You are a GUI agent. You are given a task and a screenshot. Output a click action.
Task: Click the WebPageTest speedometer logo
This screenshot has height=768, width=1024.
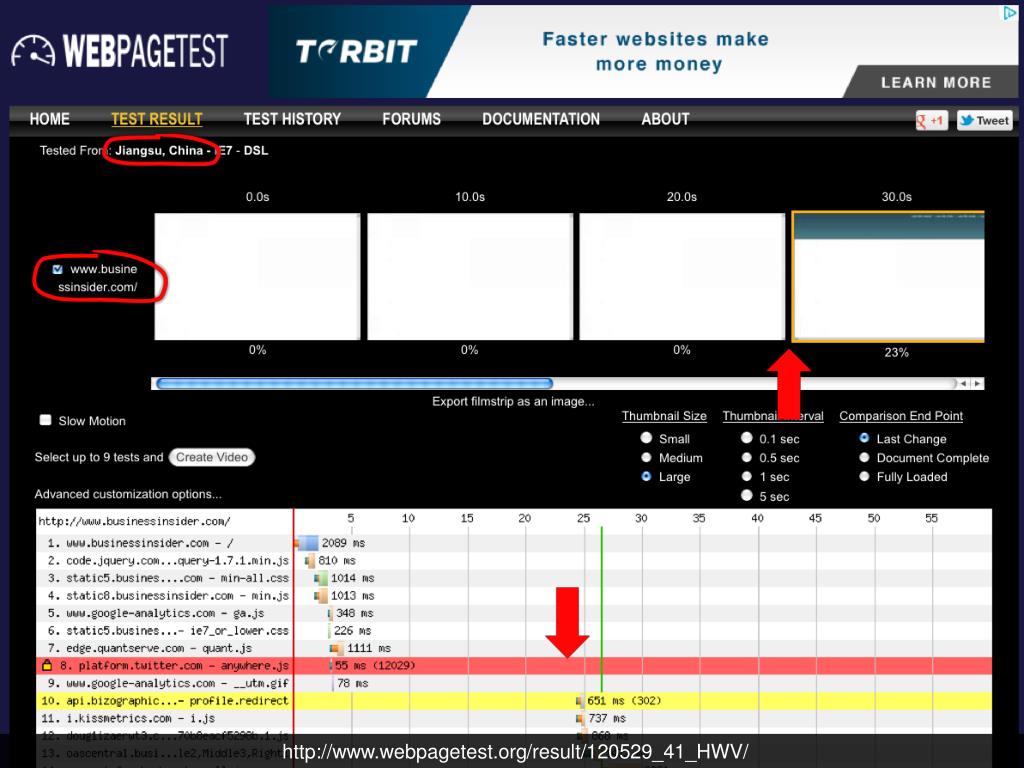click(x=33, y=51)
